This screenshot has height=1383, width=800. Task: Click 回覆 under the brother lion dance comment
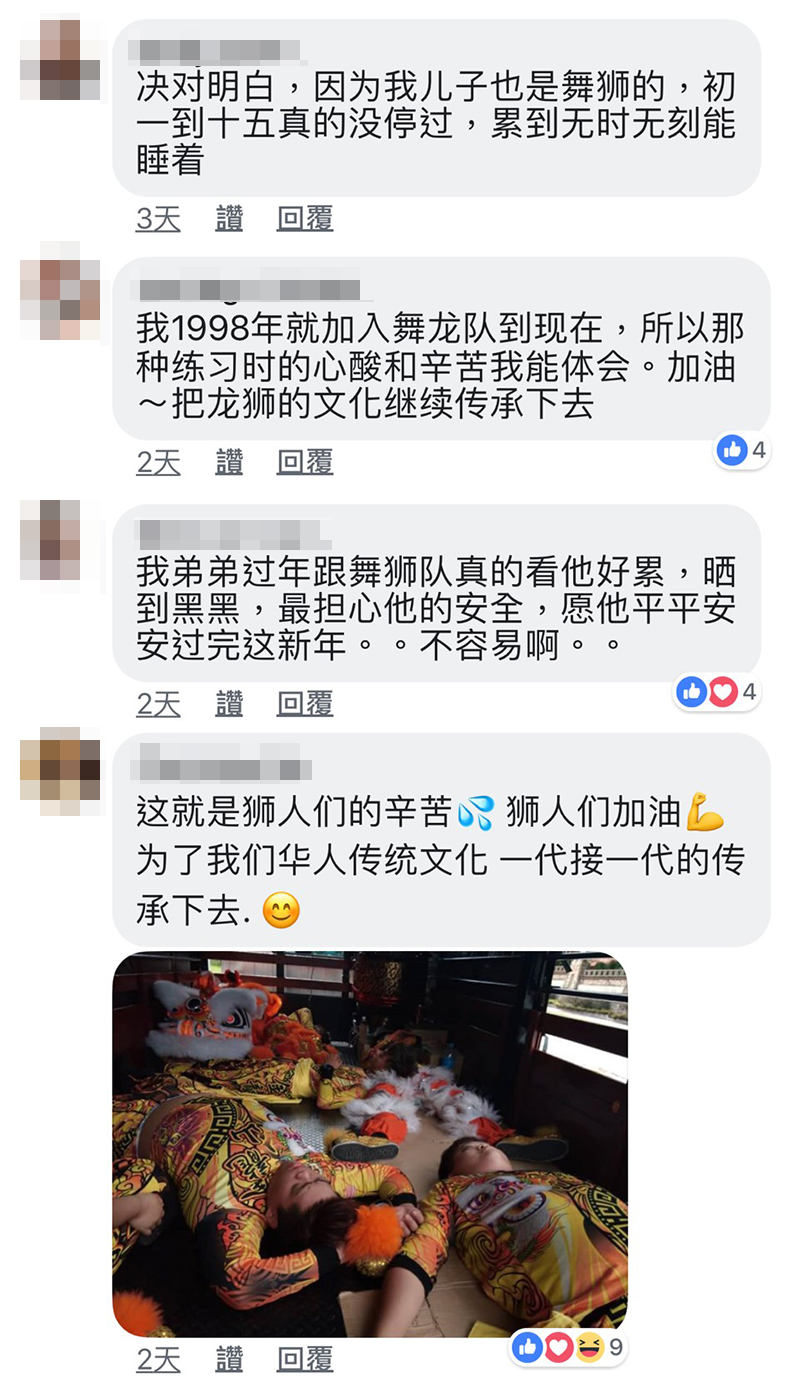305,704
